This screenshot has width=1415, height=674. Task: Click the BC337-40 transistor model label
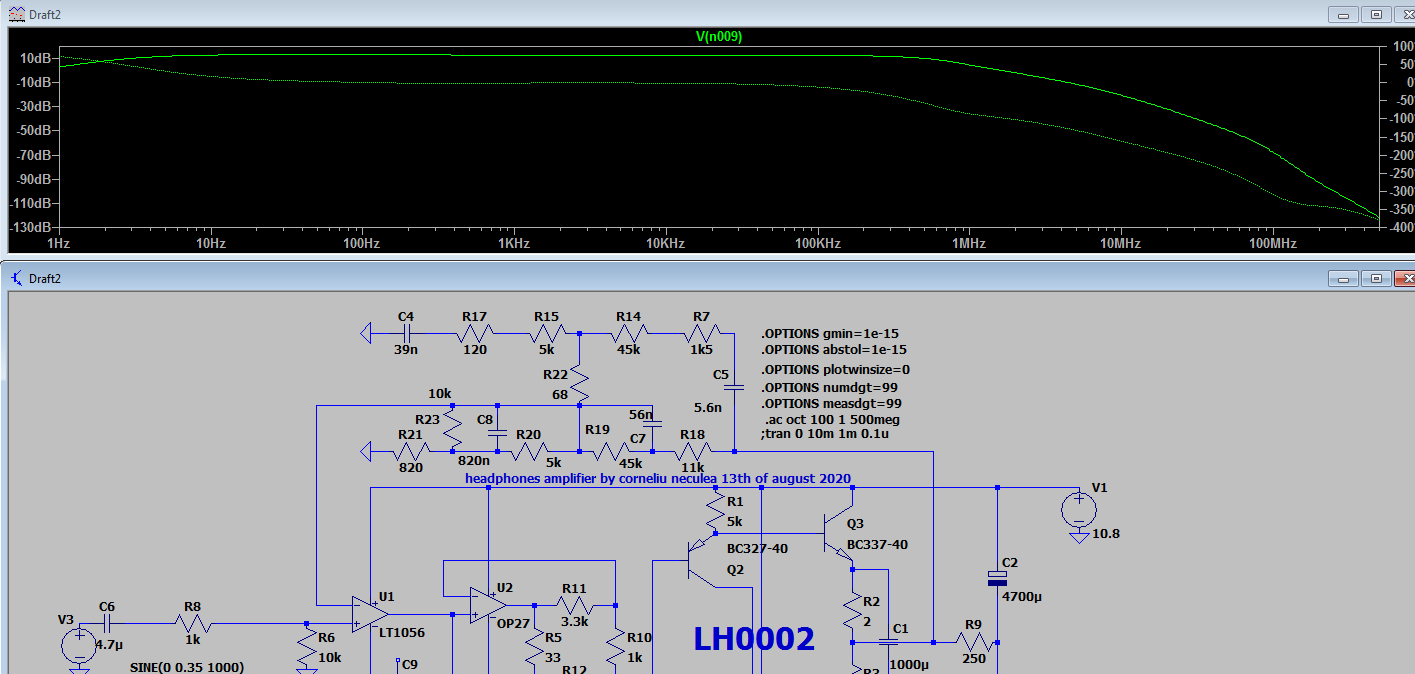pyautogui.click(x=877, y=545)
